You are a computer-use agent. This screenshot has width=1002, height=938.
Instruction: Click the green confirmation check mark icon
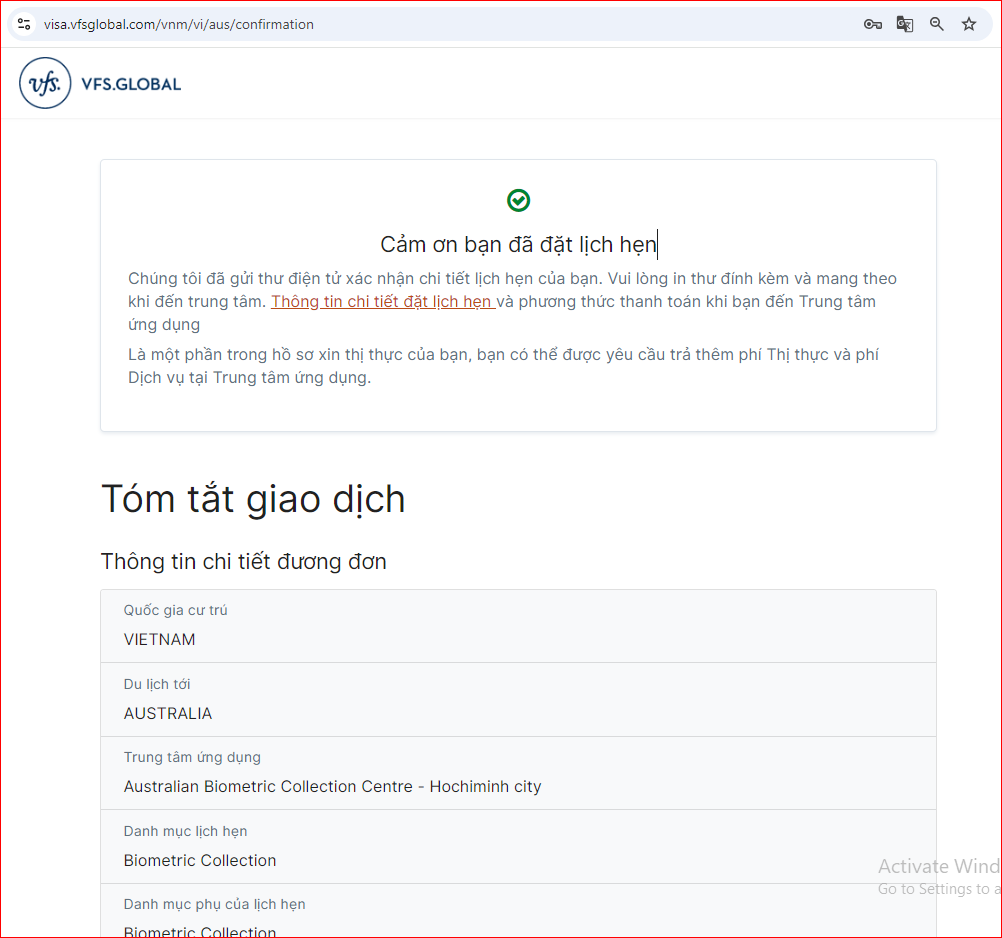coord(518,200)
